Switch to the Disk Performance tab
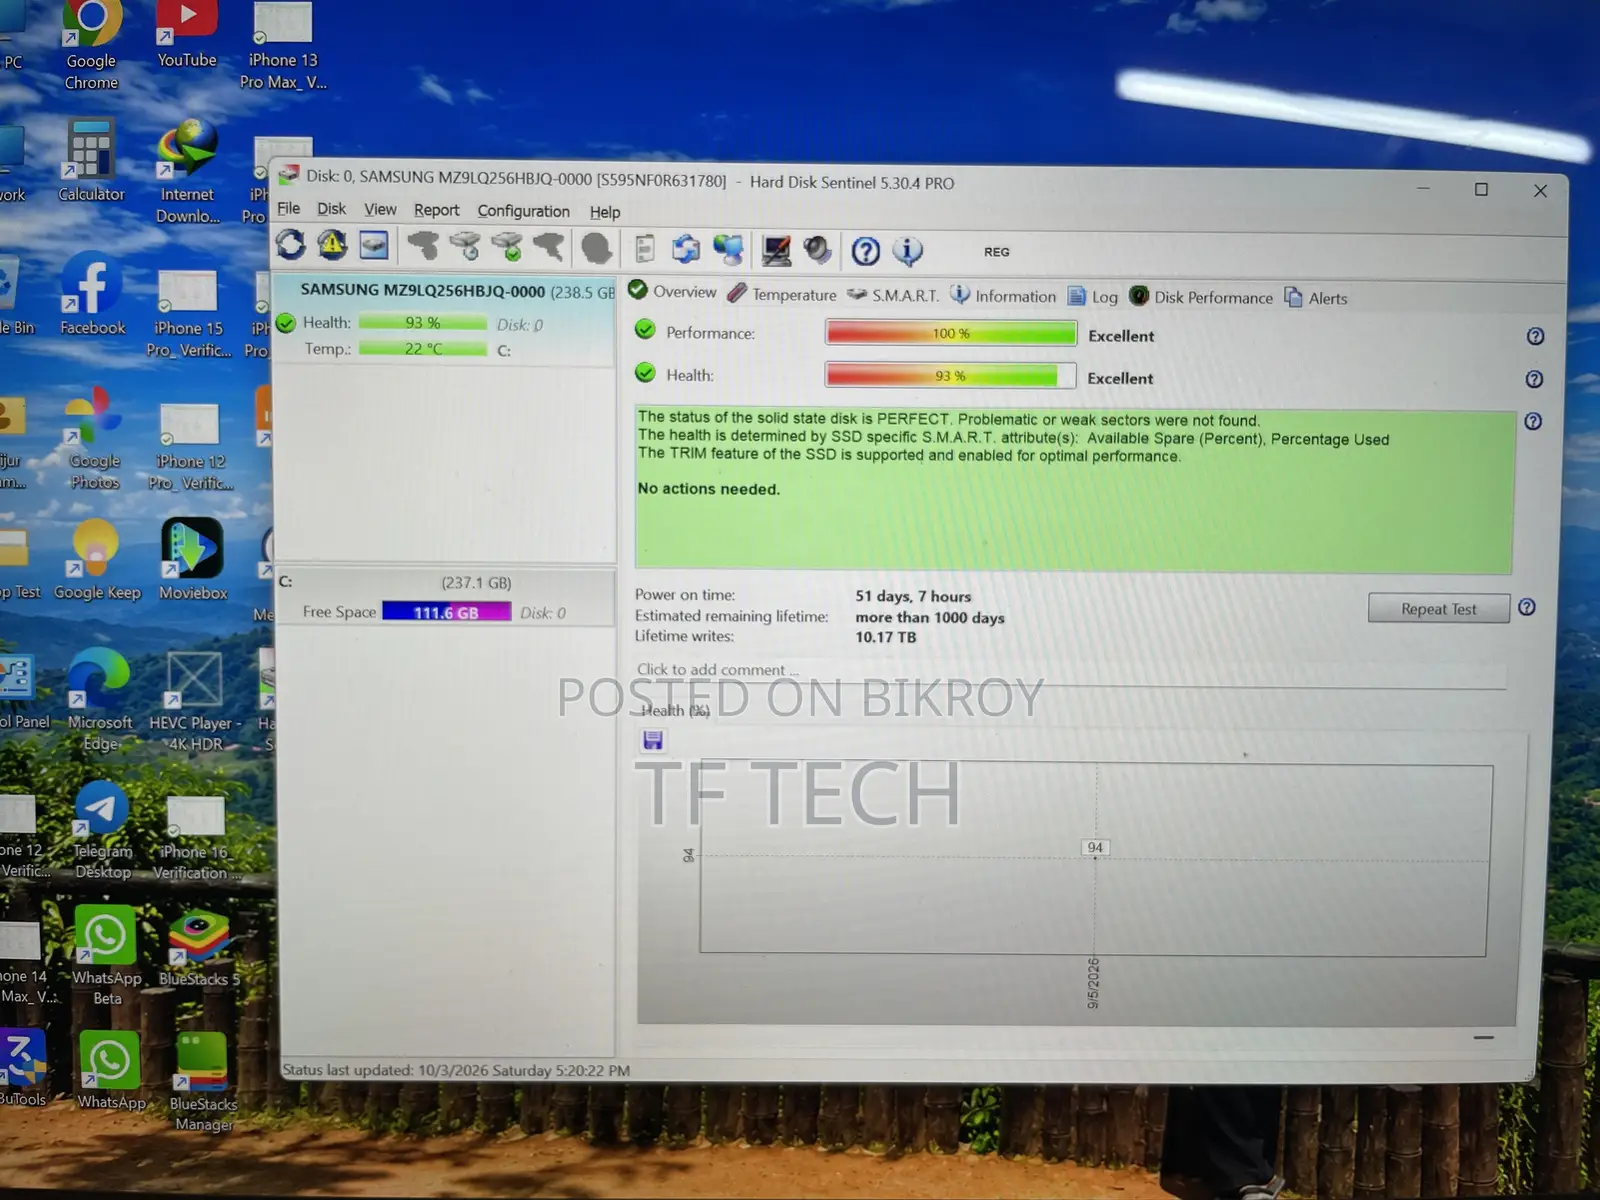This screenshot has height=1200, width=1600. [1201, 297]
